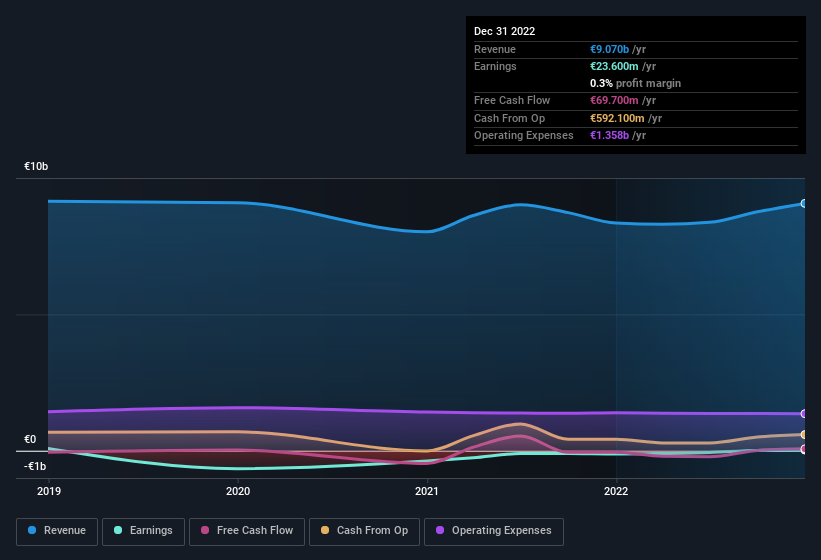The image size is (821, 560).
Task: Toggle the Cash From Op legend button
Action: click(x=364, y=531)
